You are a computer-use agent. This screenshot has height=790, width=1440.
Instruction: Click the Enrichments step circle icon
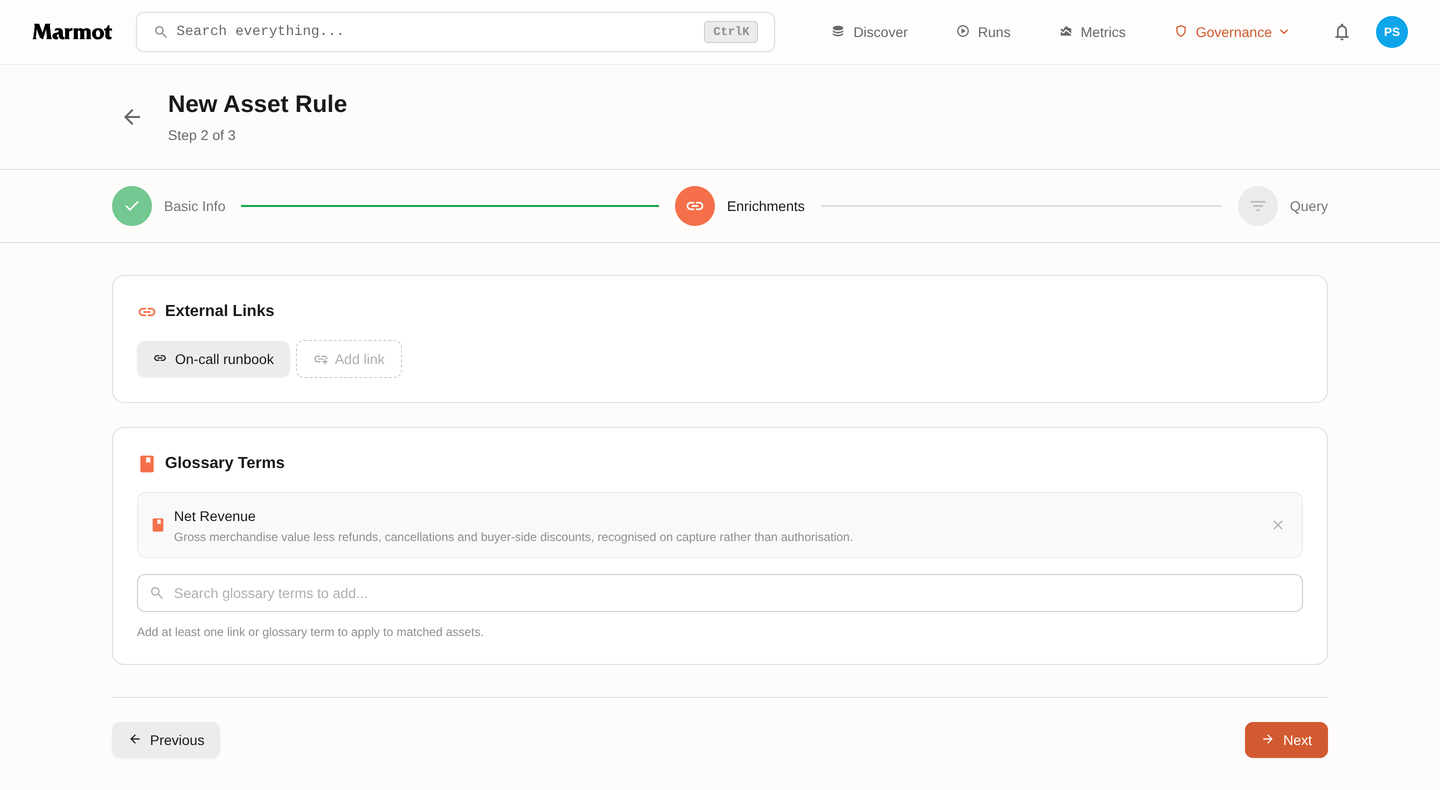[695, 206]
